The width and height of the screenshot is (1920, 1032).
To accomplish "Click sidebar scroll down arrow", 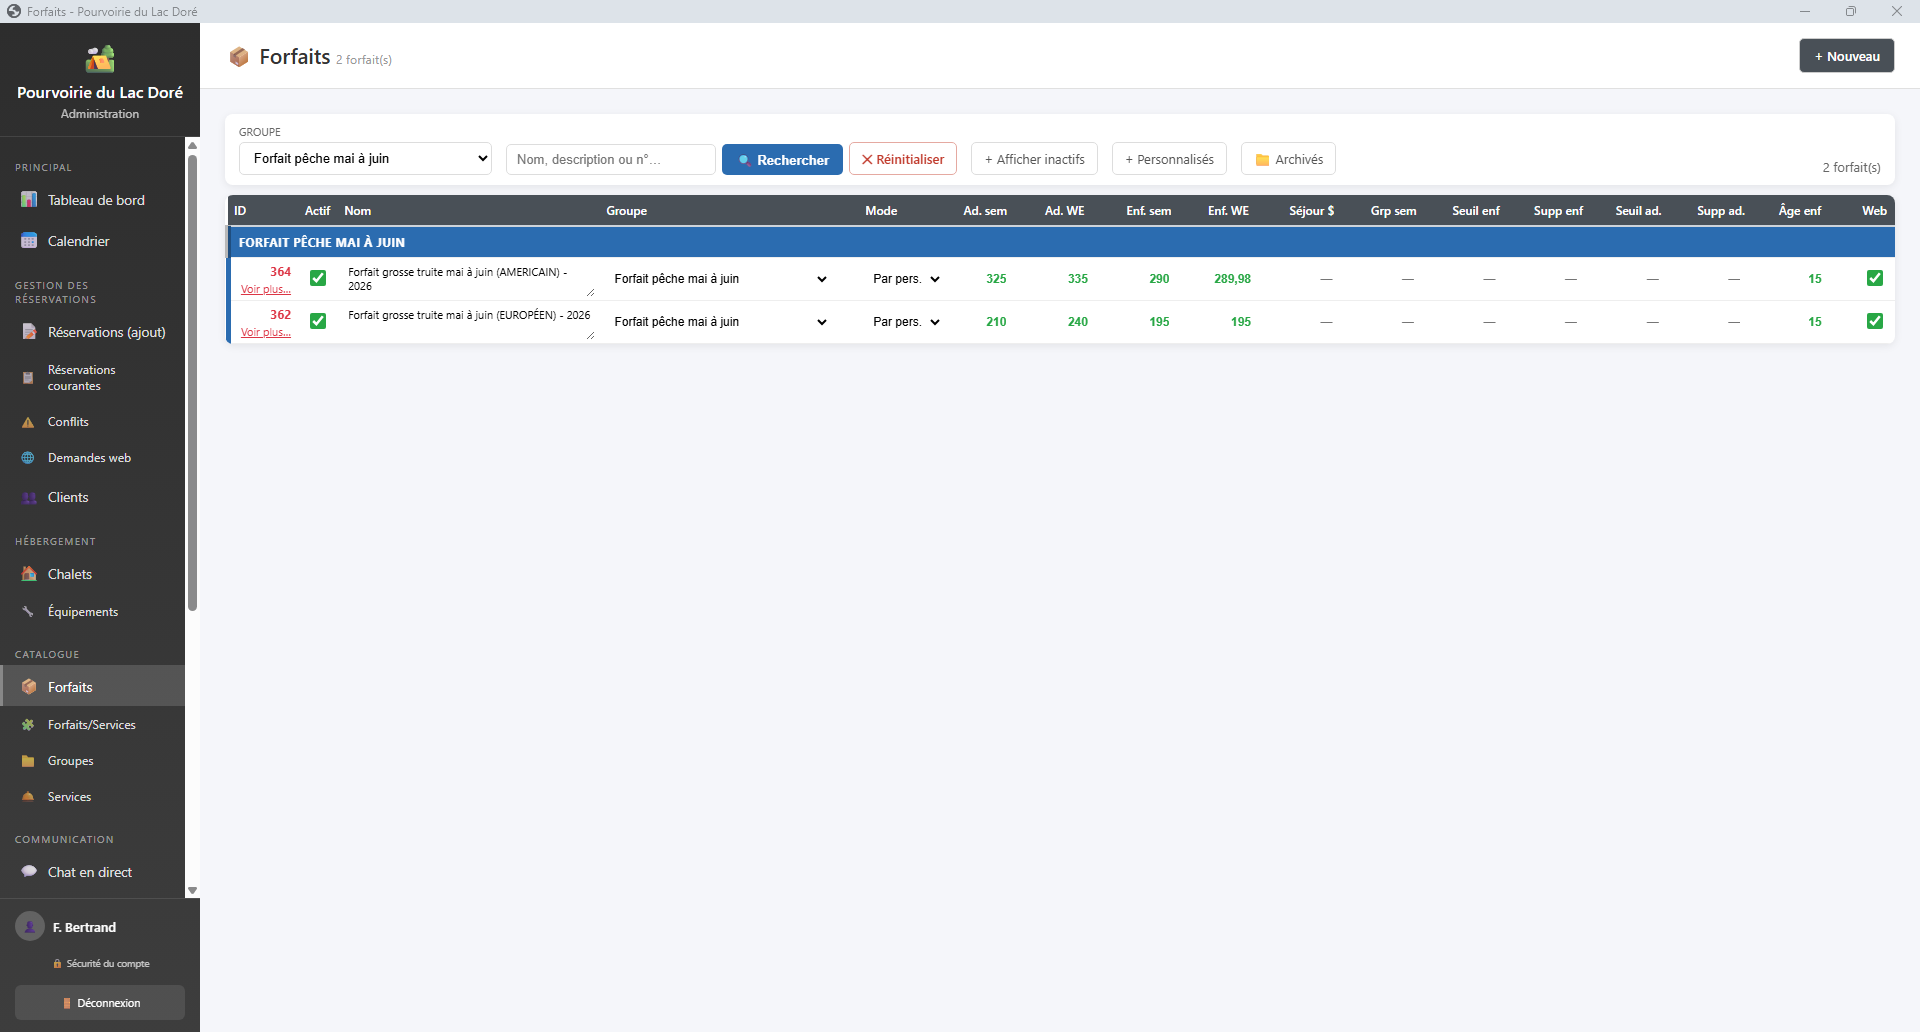I will coord(192,891).
